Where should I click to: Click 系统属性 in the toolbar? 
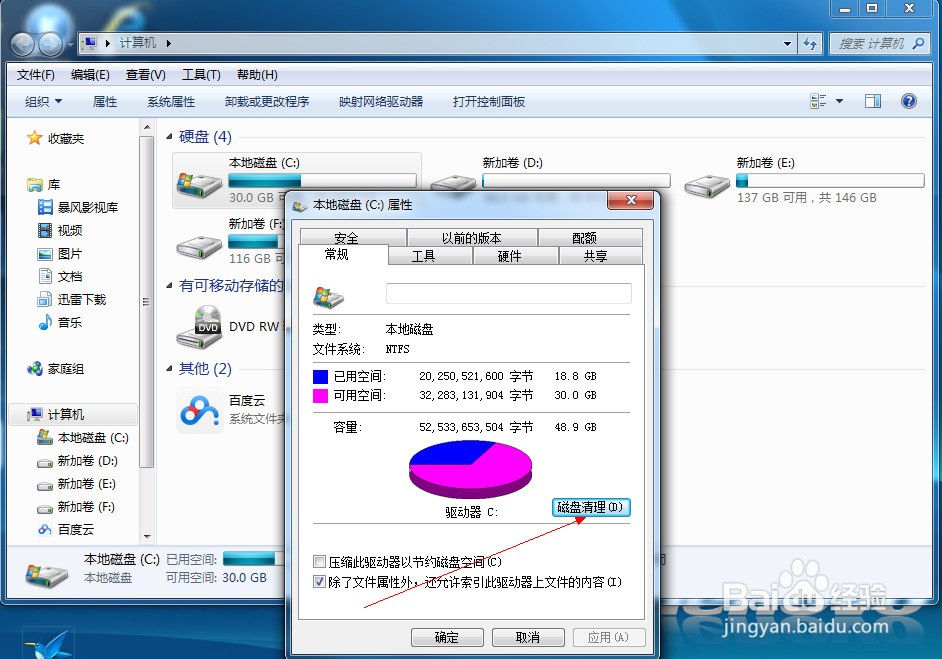pyautogui.click(x=171, y=102)
